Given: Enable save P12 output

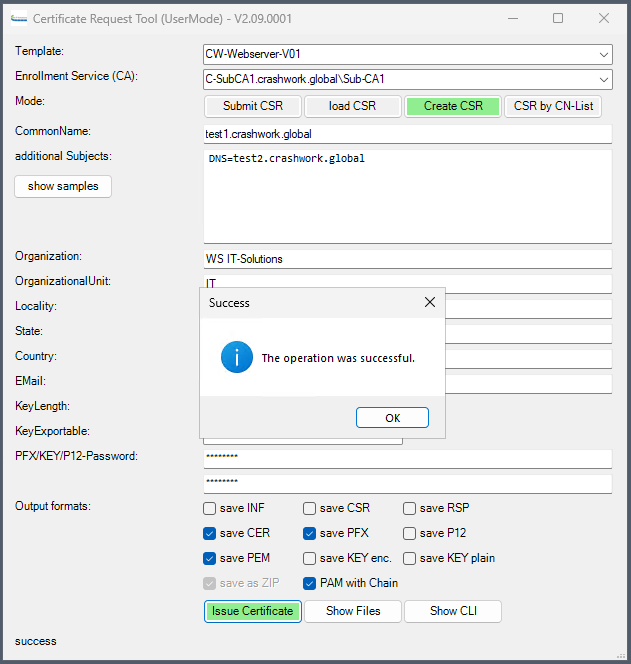Looking at the screenshot, I should pos(410,533).
